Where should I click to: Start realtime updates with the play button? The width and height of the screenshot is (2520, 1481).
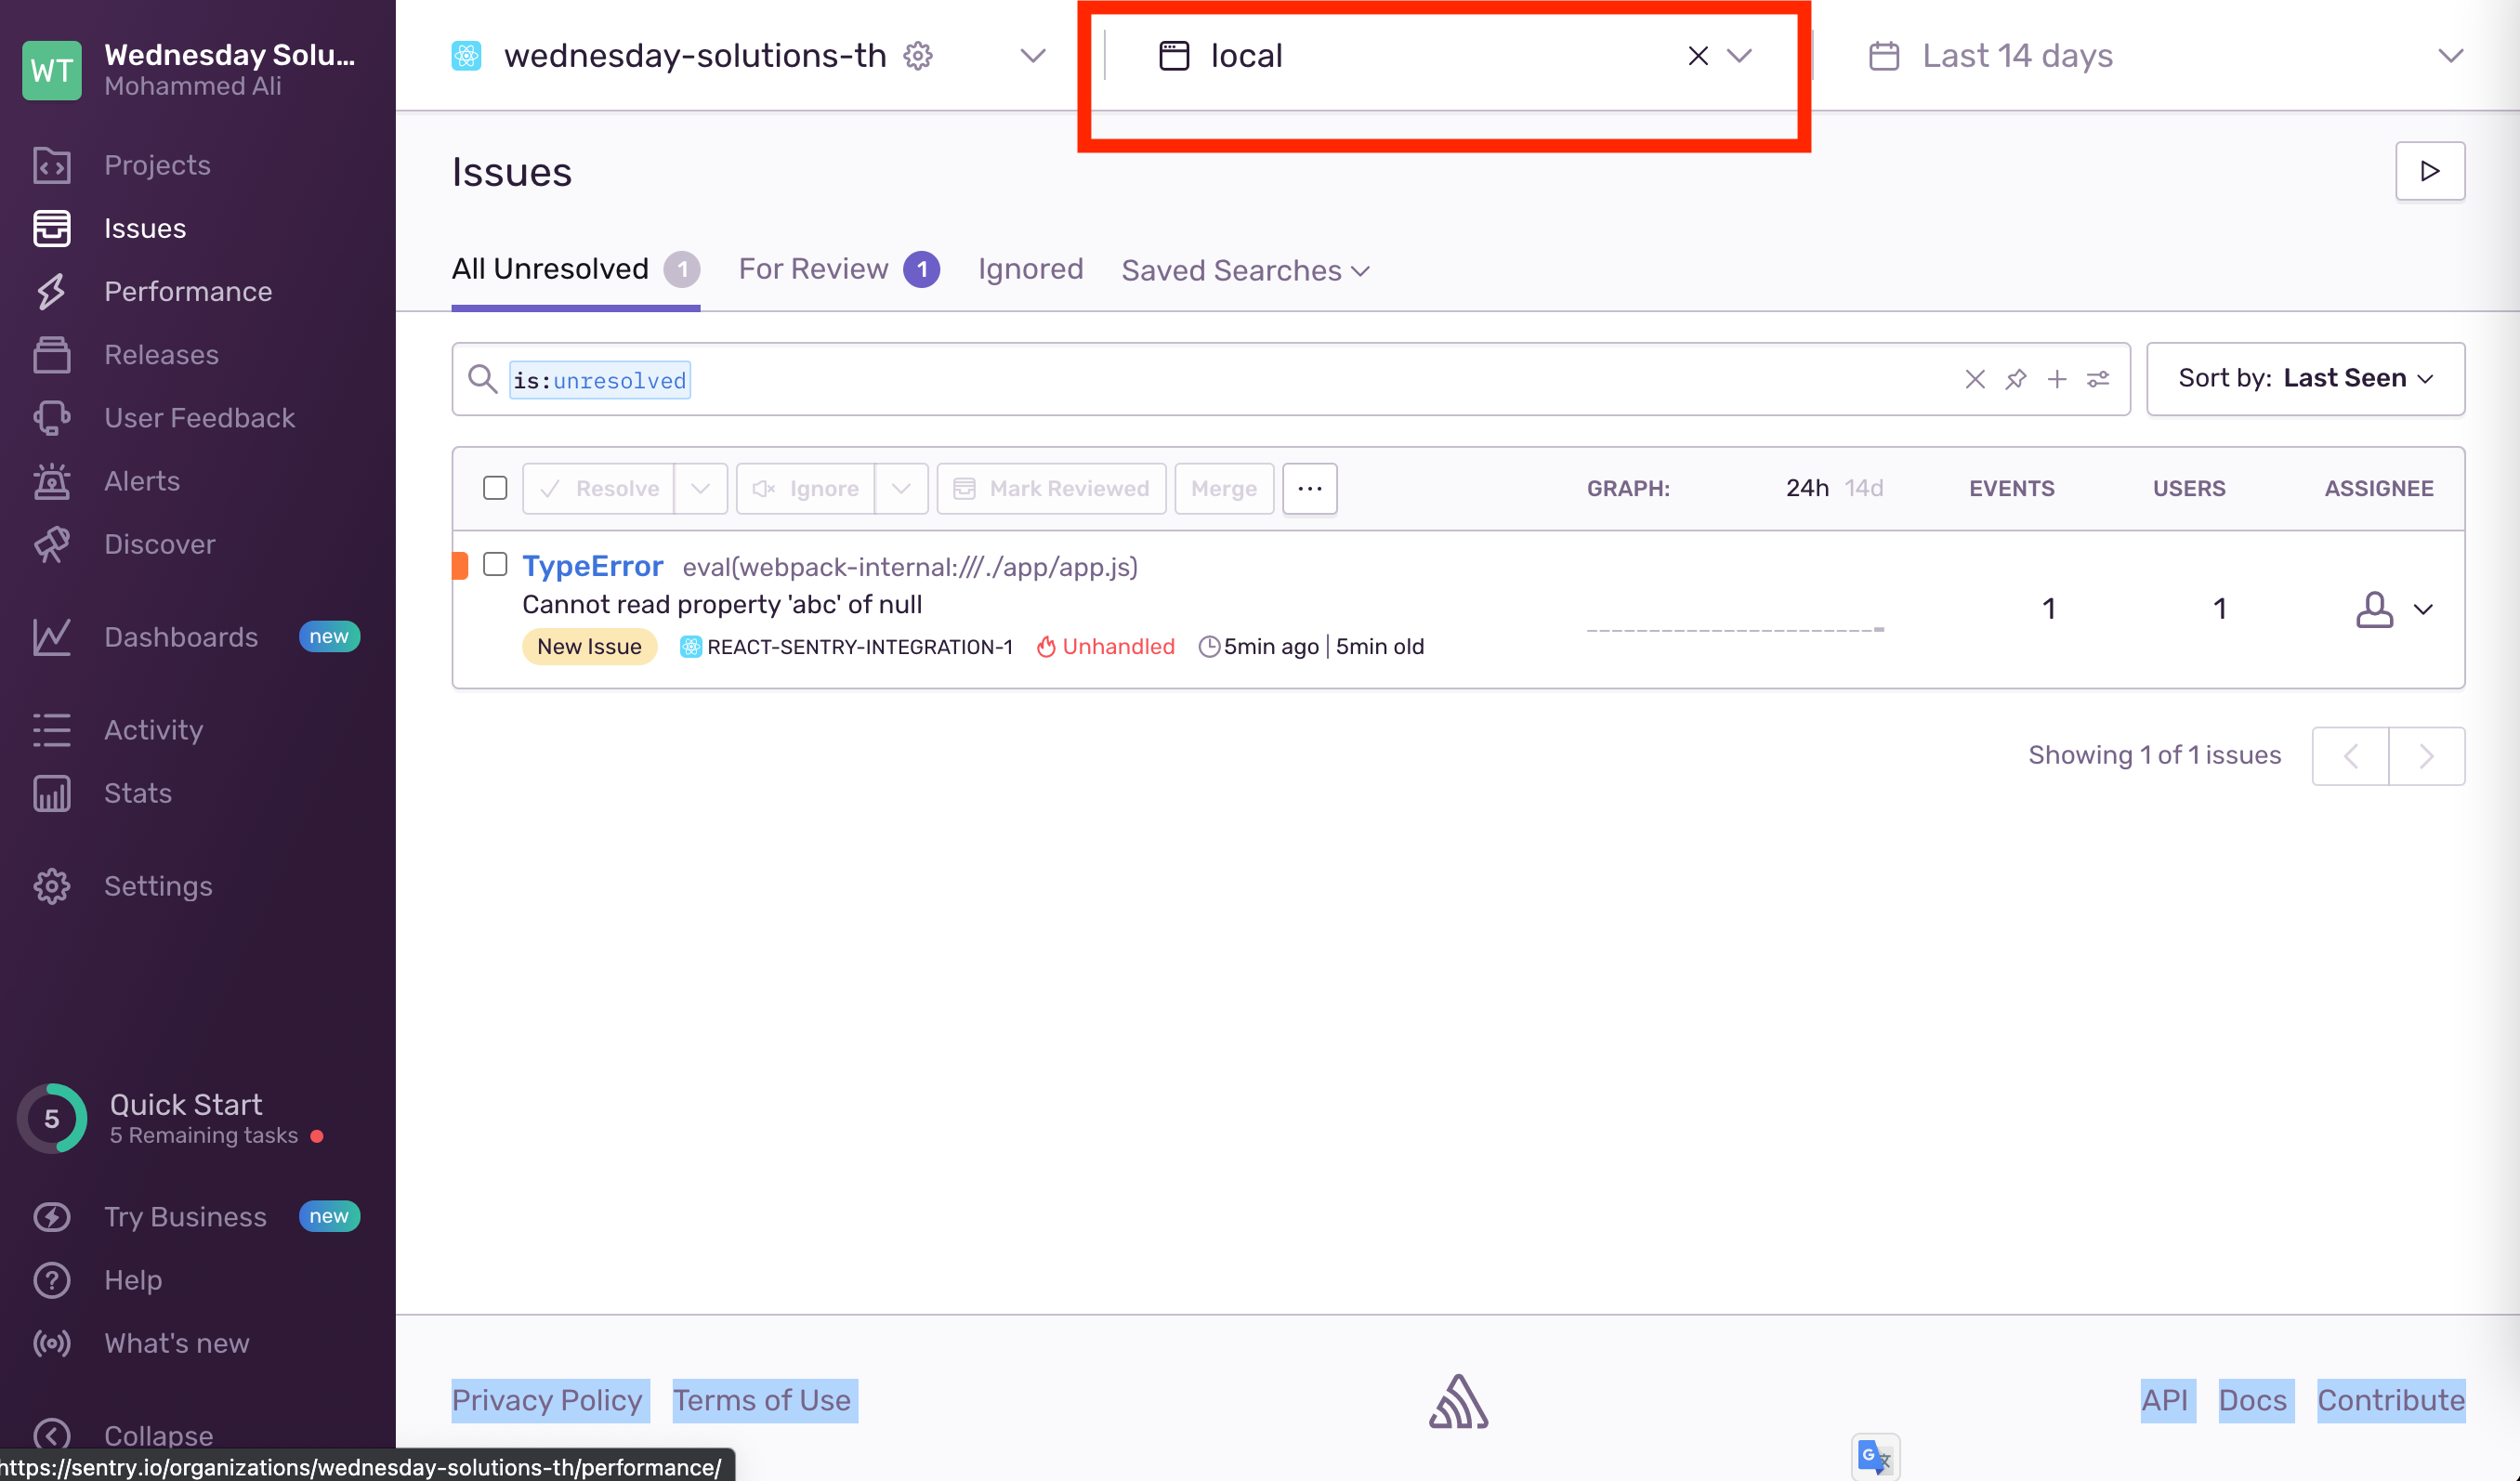tap(2429, 171)
